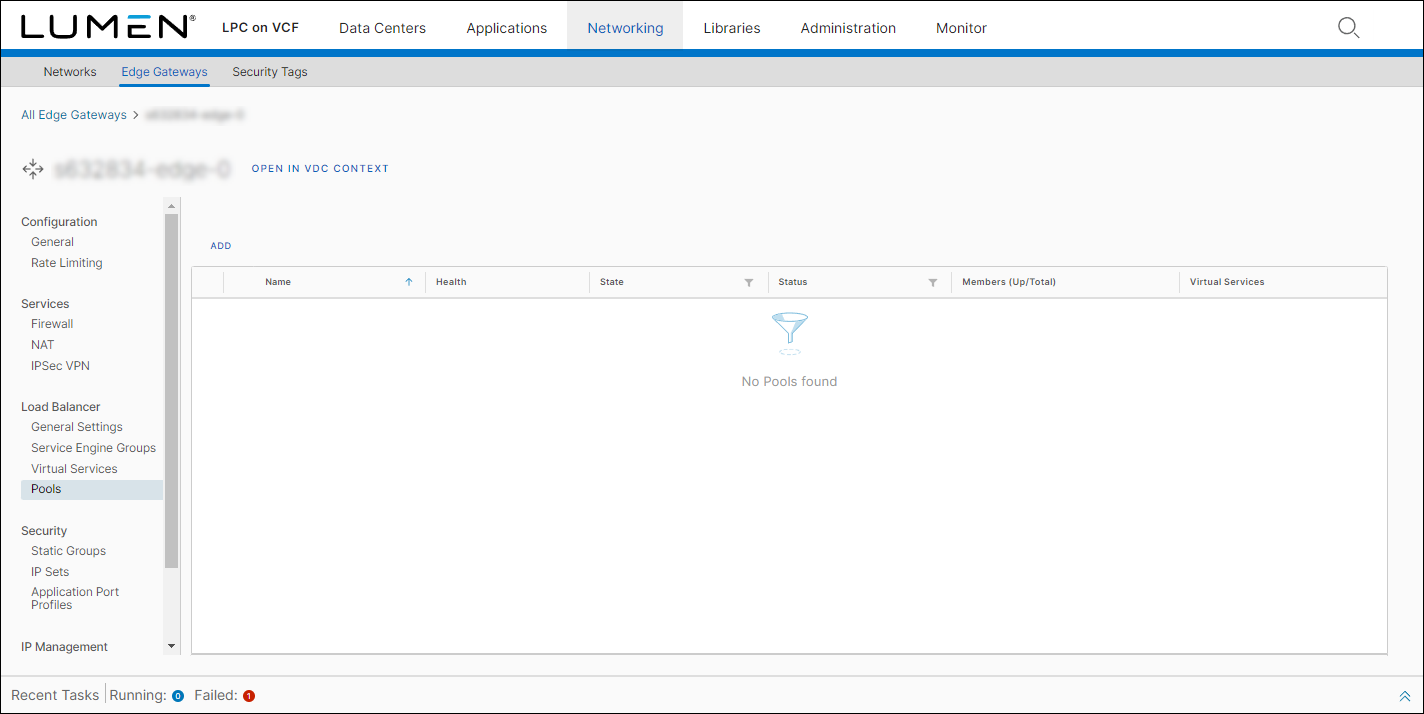The image size is (1424, 714).
Task: Open Load Balancer General Settings
Action: (77, 427)
